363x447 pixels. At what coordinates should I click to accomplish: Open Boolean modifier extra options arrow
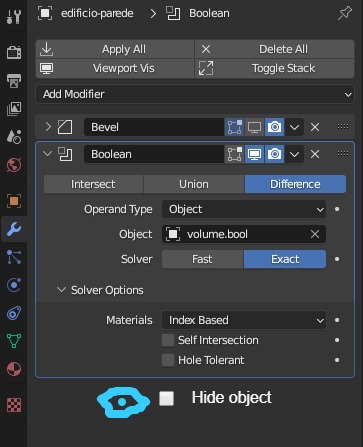[x=294, y=154]
